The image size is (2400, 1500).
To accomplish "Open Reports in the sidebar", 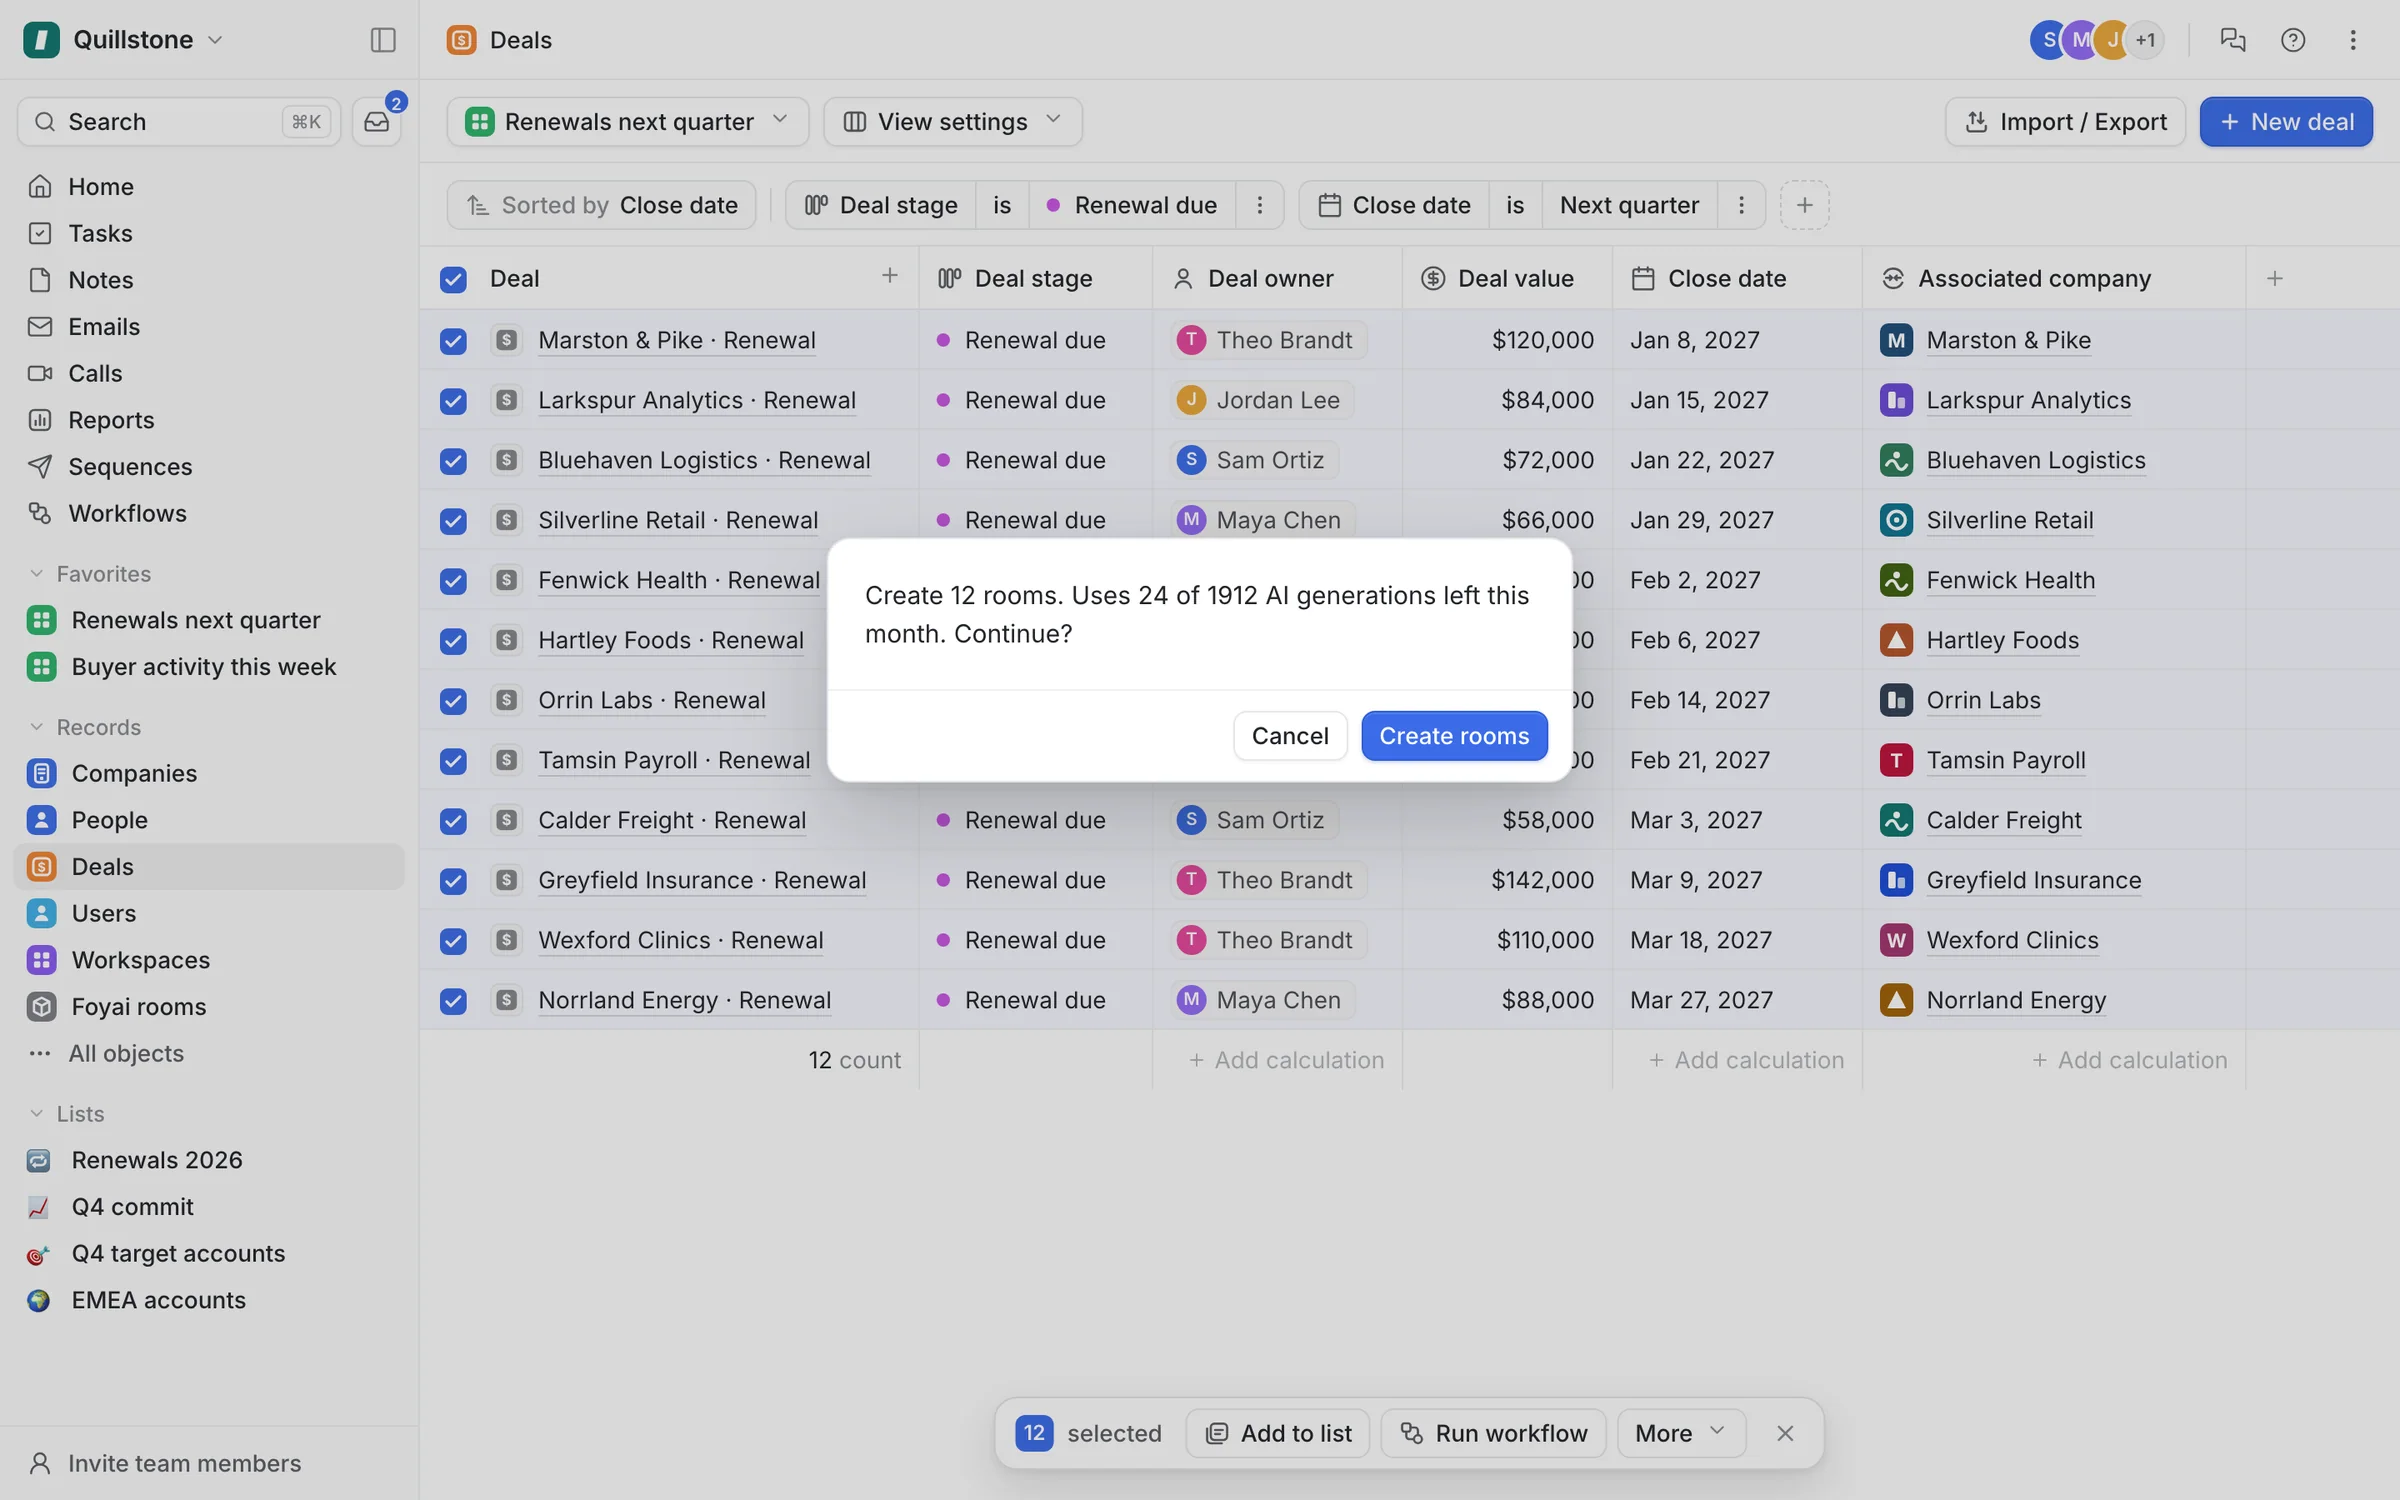I will pos(208,420).
